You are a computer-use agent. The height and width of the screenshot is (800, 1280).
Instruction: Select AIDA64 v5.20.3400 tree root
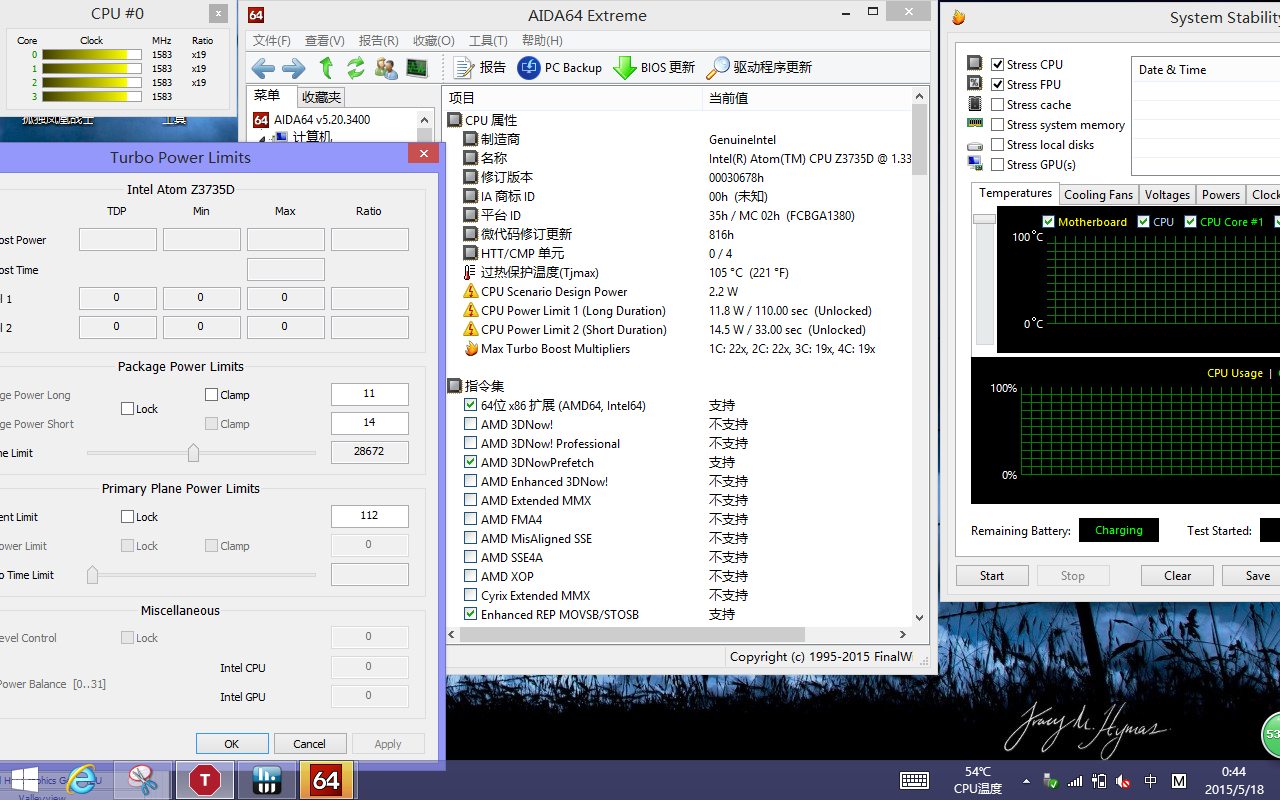click(312, 120)
